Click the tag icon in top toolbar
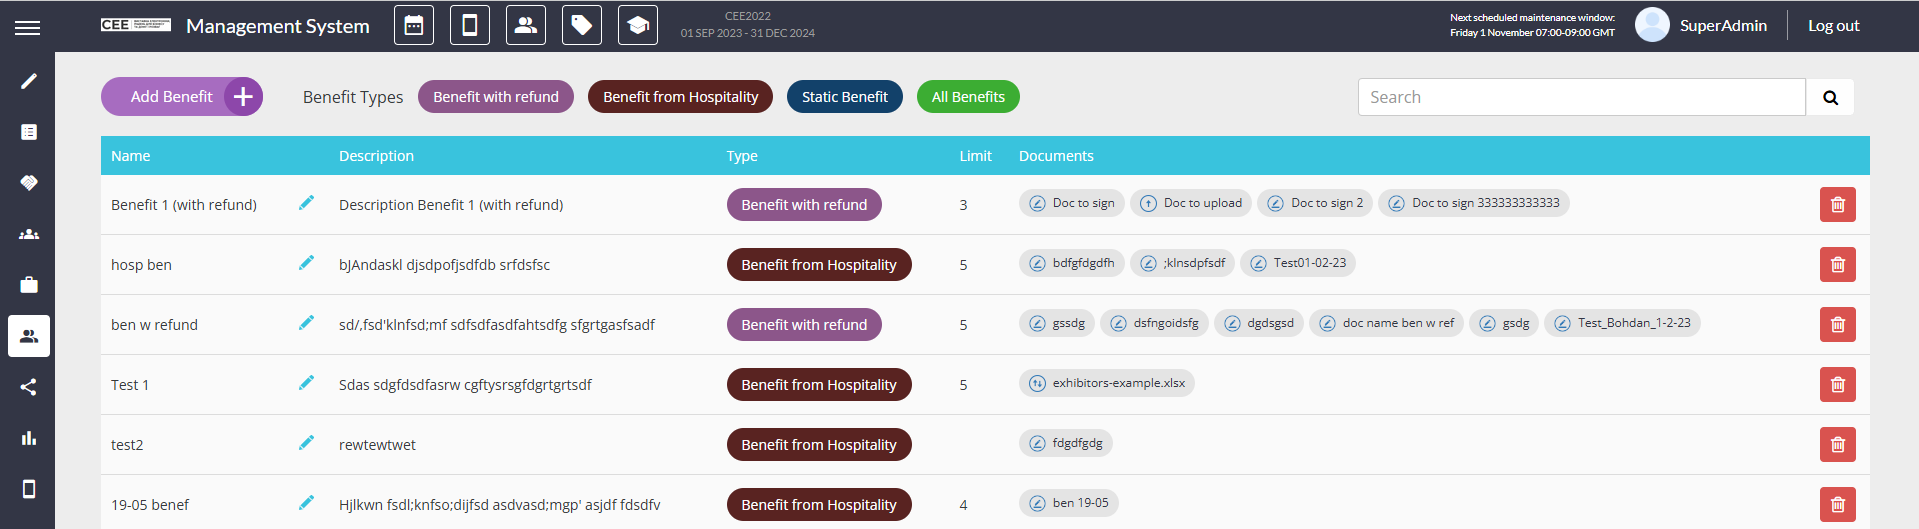Screen dimensions: 1919x529 pyautogui.click(x=582, y=26)
